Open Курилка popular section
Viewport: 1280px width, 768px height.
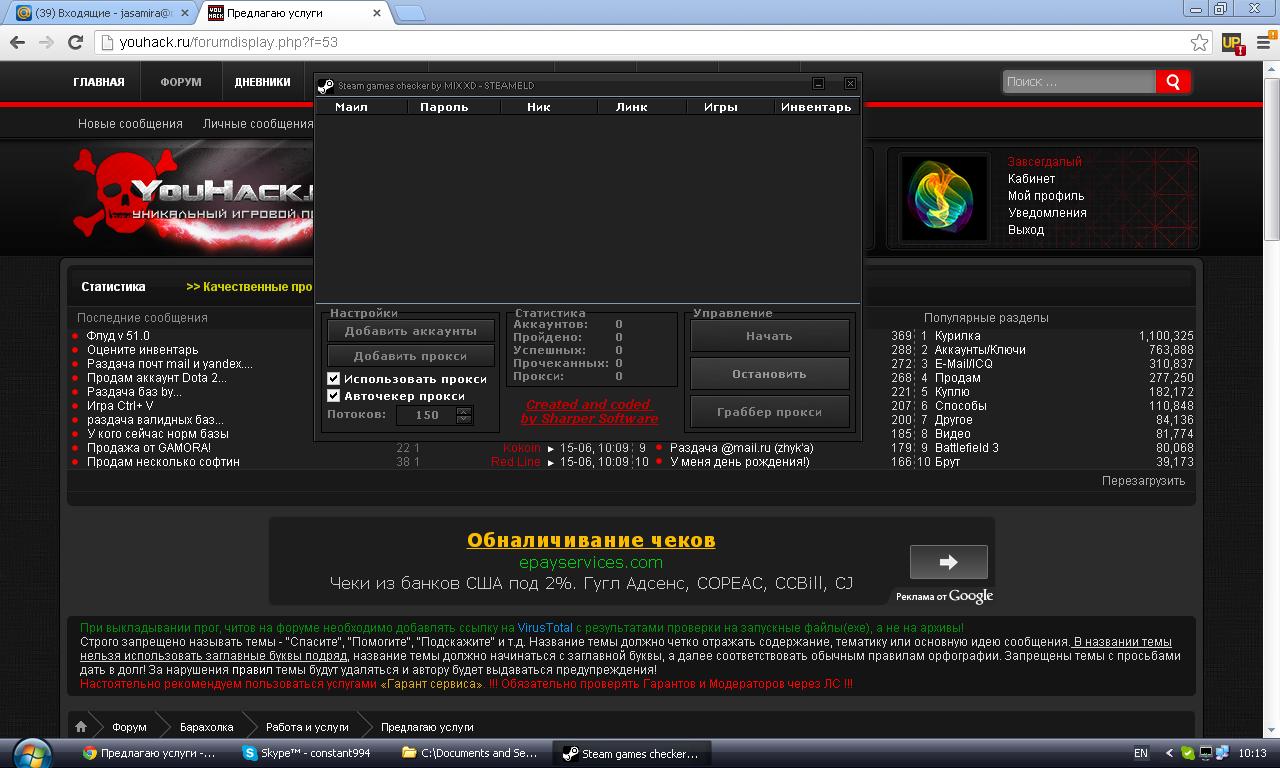[957, 336]
